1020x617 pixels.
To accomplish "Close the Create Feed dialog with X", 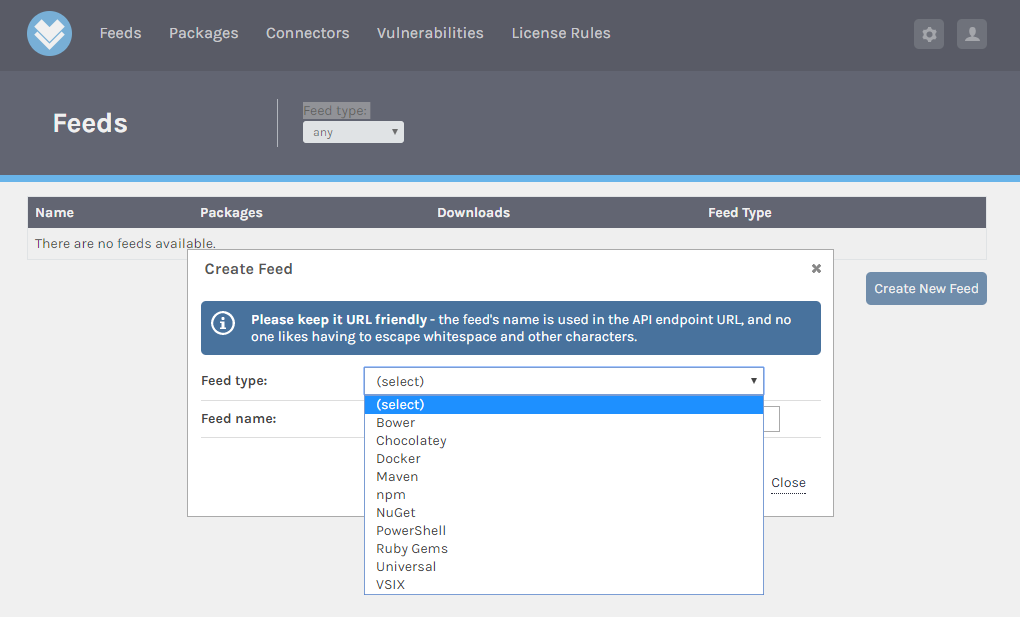I will point(816,269).
